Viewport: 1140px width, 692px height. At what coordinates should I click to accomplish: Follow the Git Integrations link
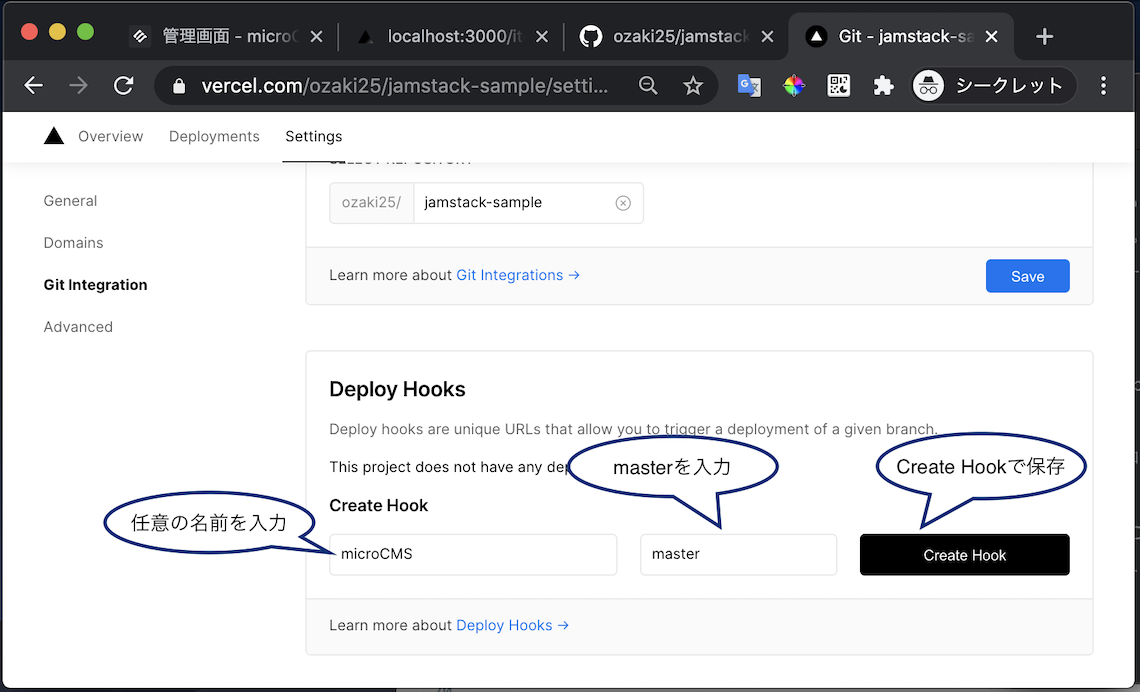[x=518, y=275]
